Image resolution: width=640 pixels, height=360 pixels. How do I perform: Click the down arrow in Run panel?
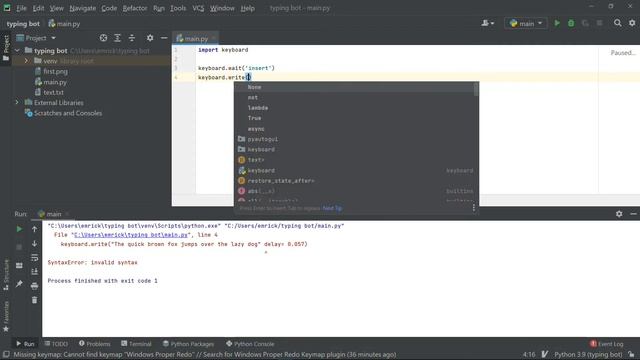coord(34,244)
